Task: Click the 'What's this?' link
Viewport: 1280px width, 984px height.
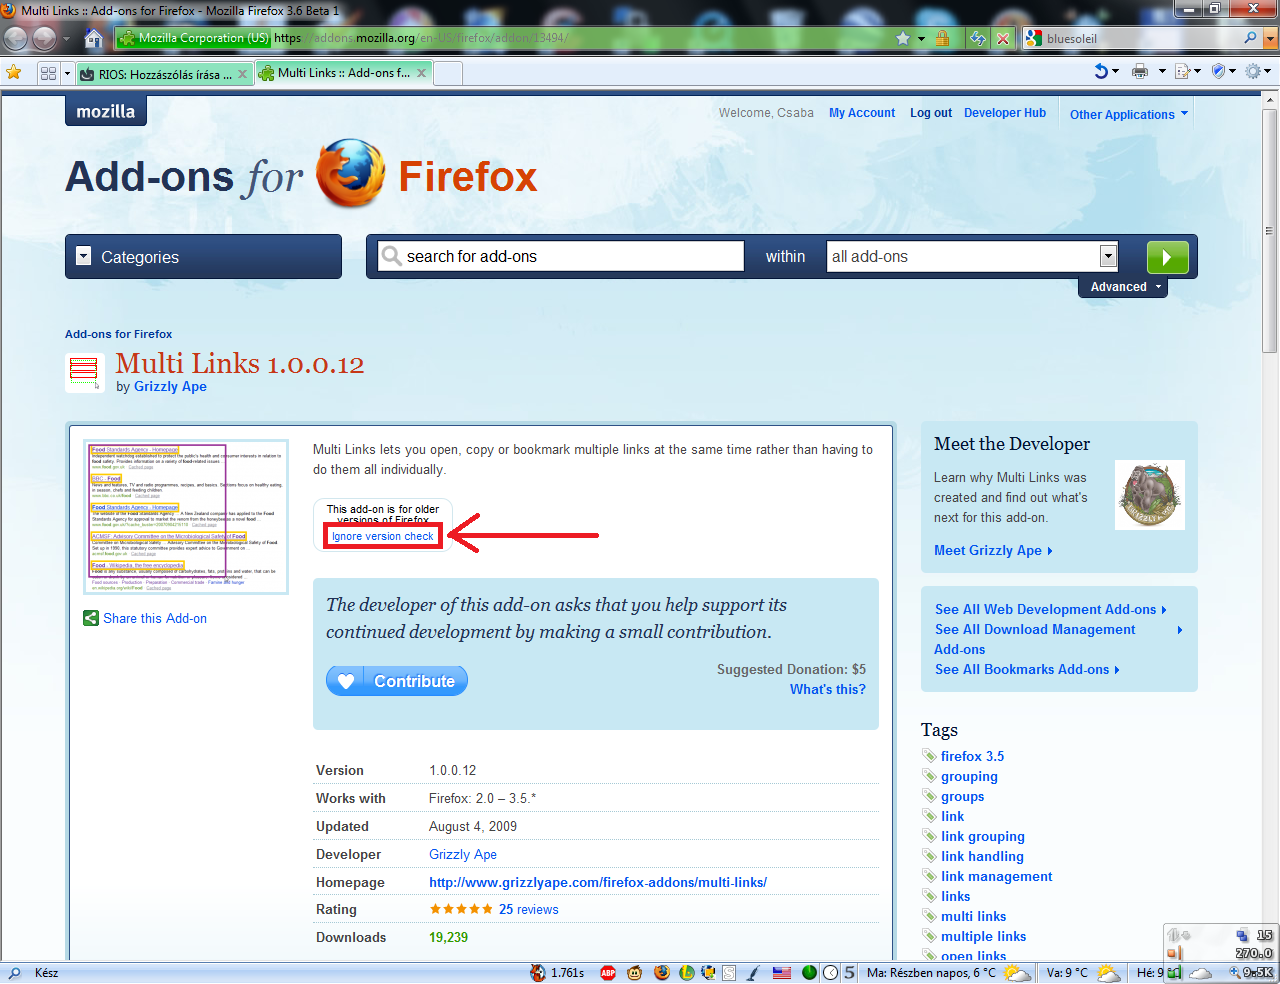Action: point(828,689)
